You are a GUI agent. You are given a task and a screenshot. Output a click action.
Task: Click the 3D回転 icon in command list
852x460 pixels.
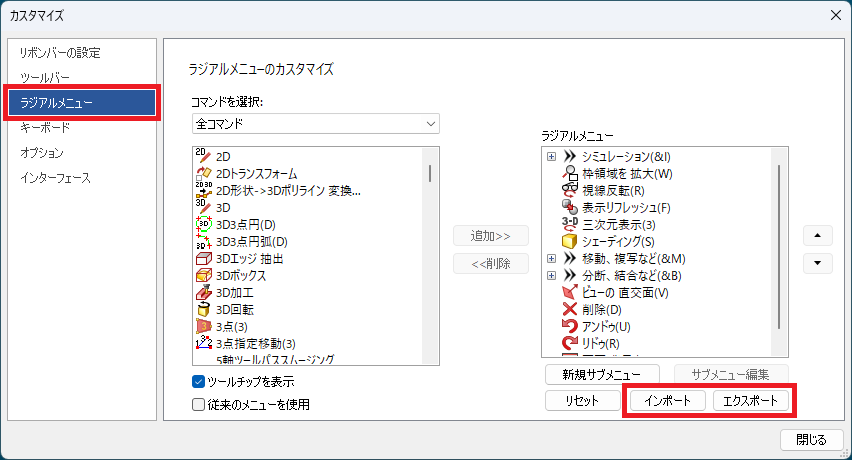click(203, 309)
